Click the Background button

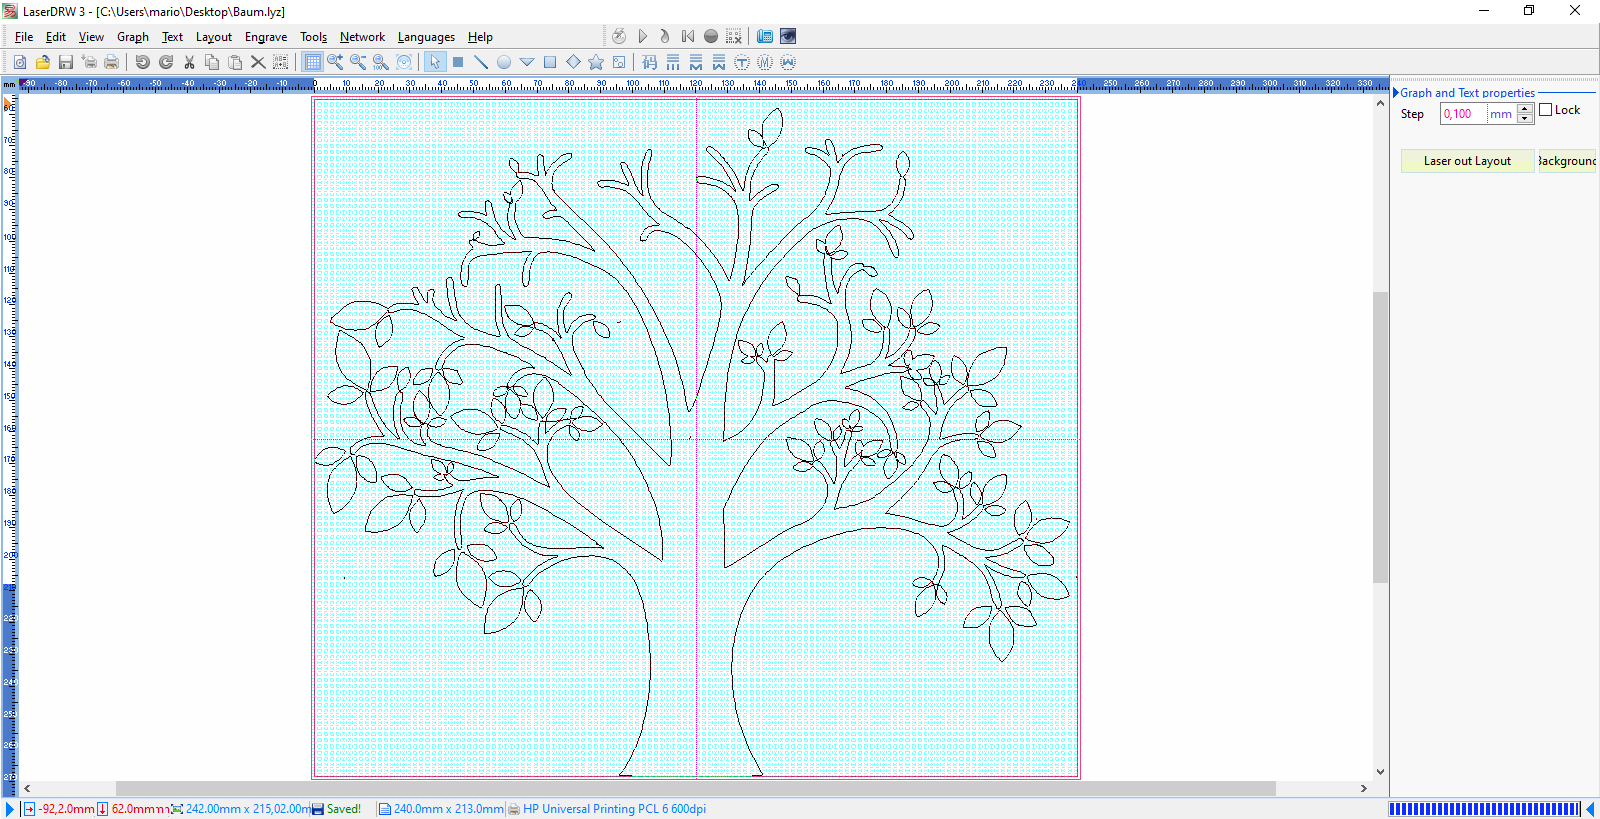pyautogui.click(x=1567, y=161)
